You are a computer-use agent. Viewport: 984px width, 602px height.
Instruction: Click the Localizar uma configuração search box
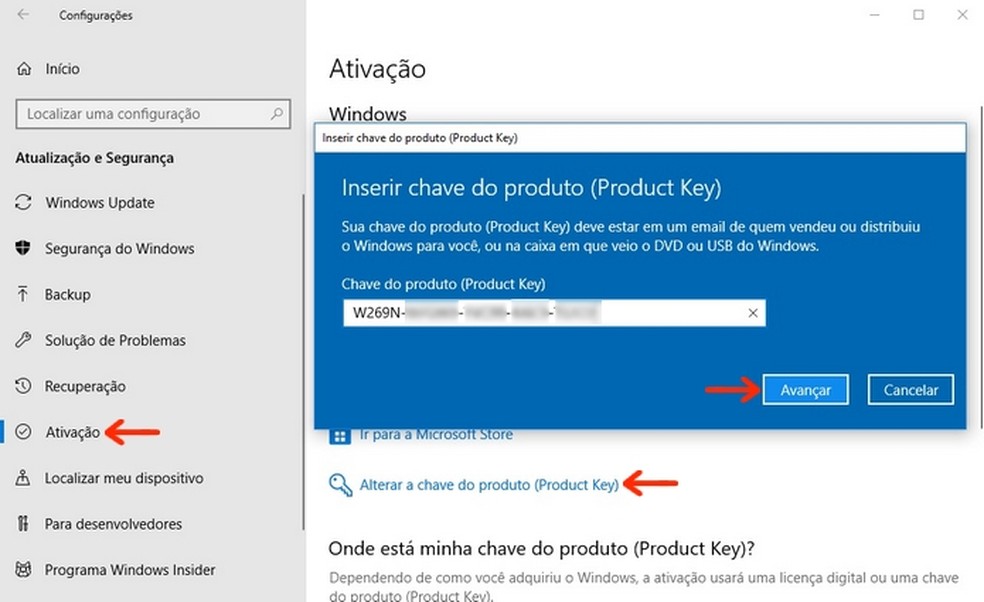140,114
